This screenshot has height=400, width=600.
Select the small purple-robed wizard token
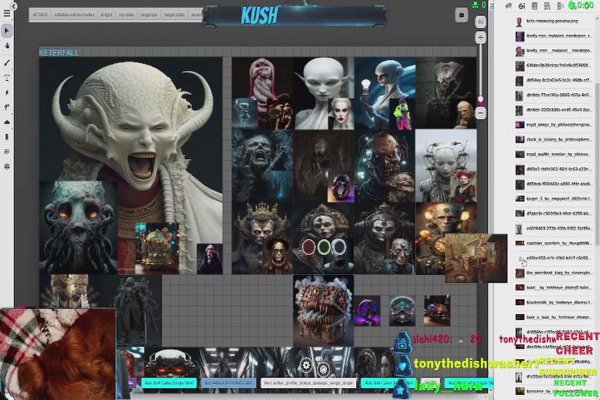pos(210,259)
